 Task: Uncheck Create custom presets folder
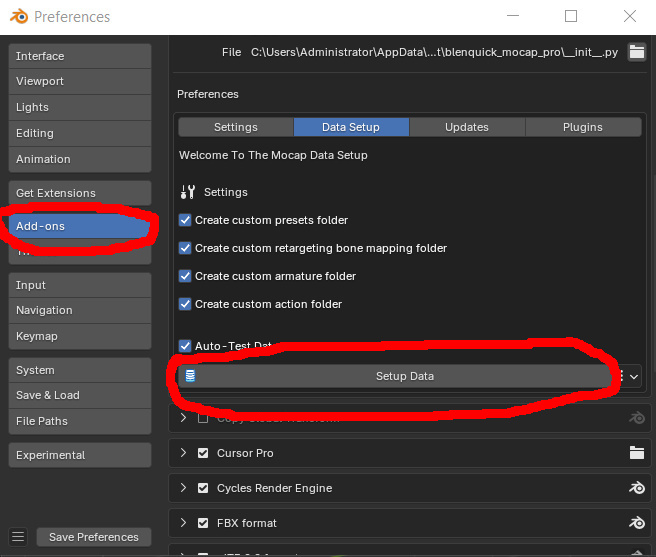(185, 220)
